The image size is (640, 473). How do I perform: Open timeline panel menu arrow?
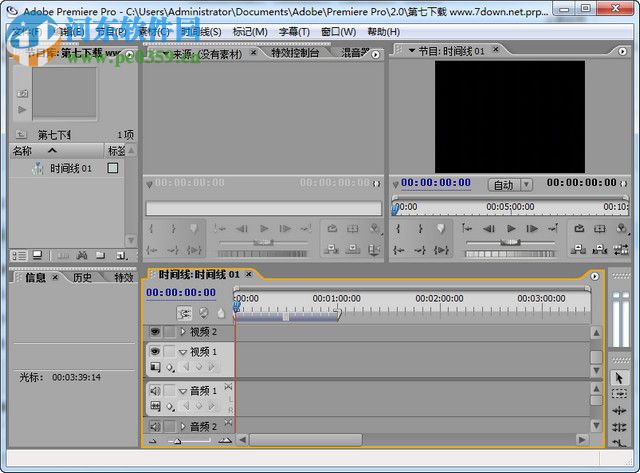(x=595, y=276)
